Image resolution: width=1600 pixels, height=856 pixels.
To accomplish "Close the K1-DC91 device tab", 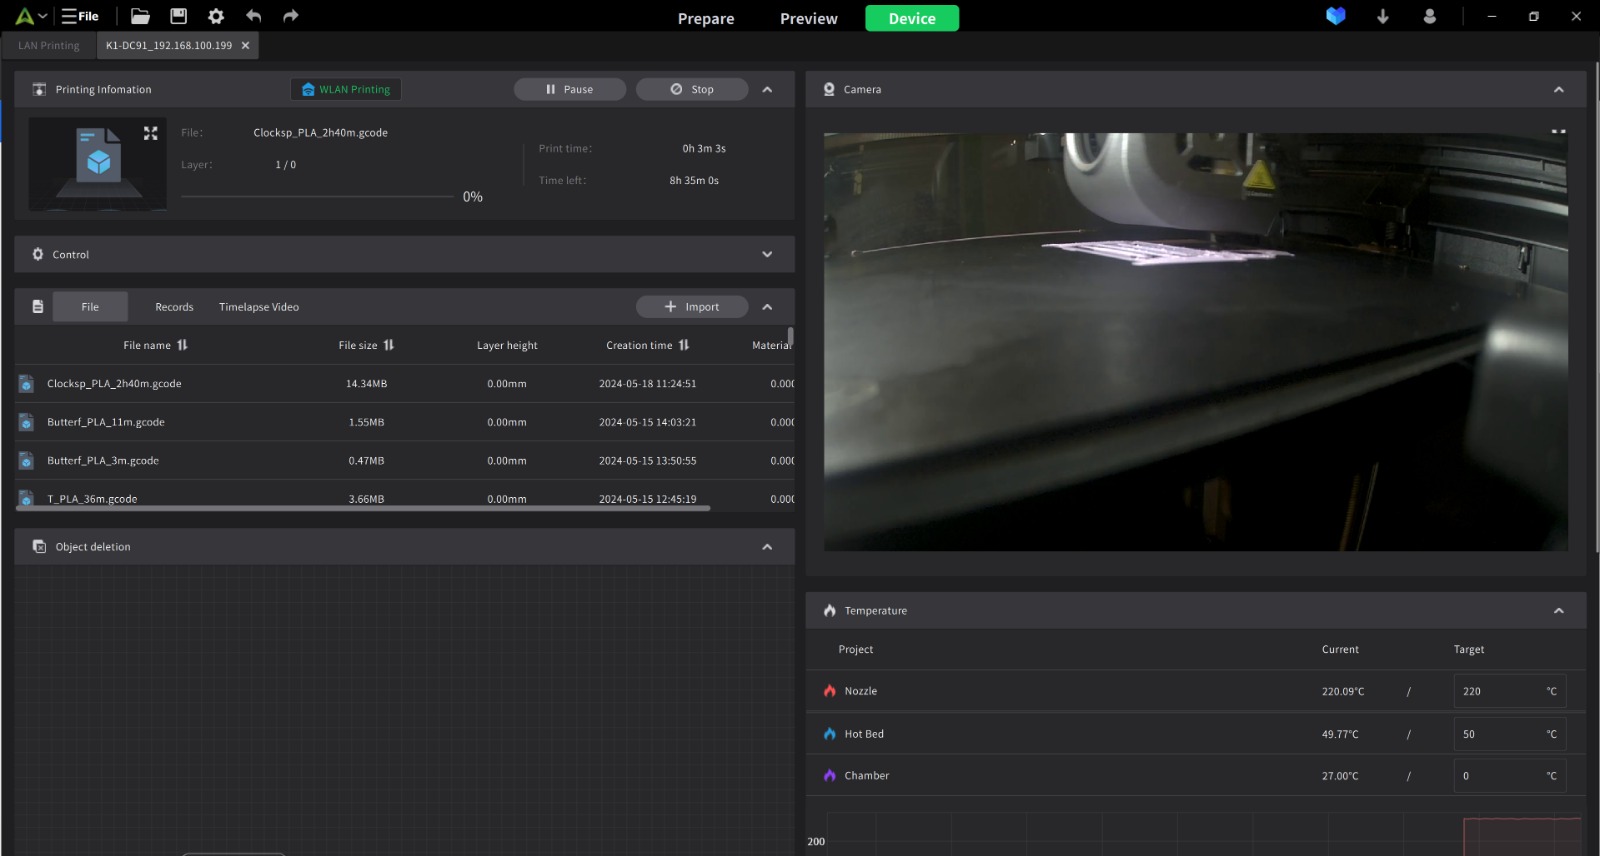I will (x=245, y=45).
